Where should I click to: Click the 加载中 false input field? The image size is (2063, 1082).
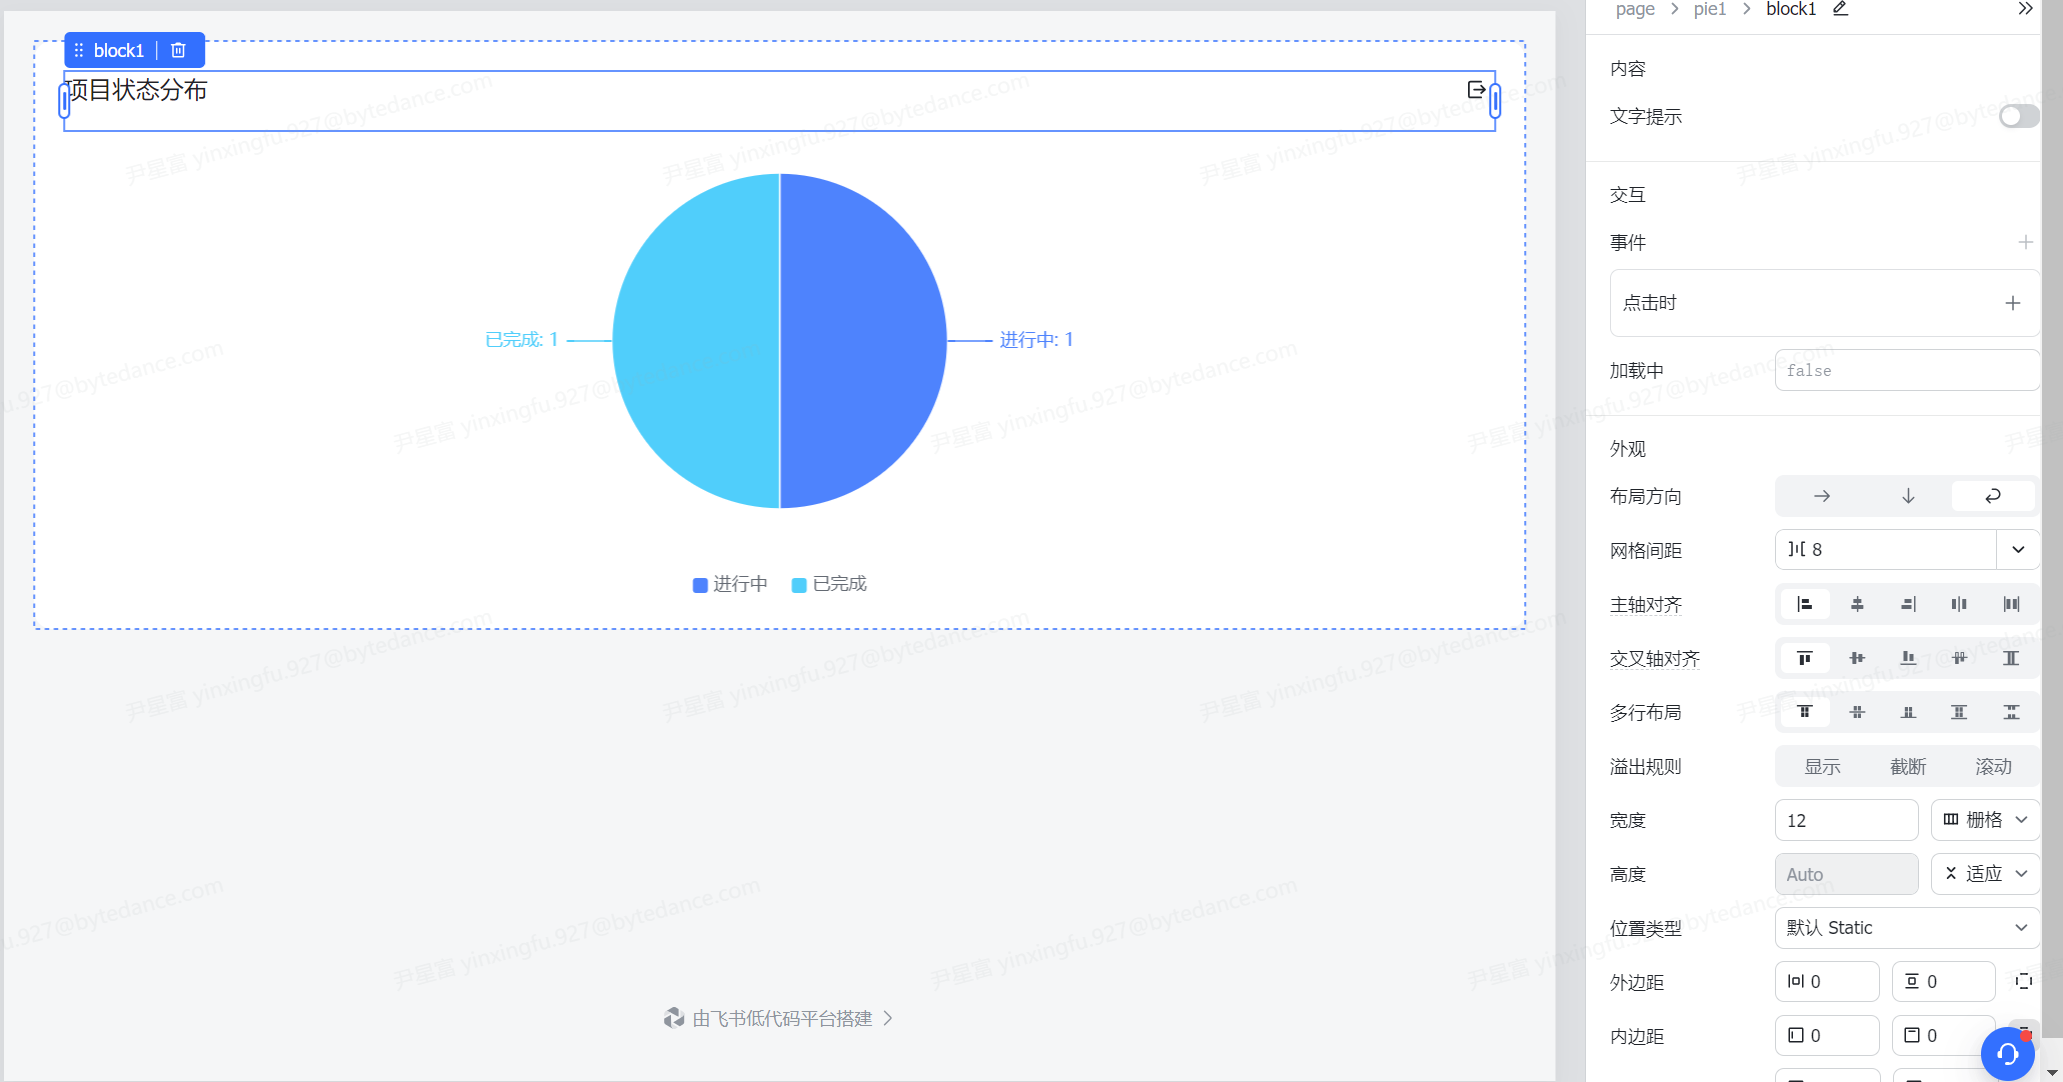click(1907, 370)
